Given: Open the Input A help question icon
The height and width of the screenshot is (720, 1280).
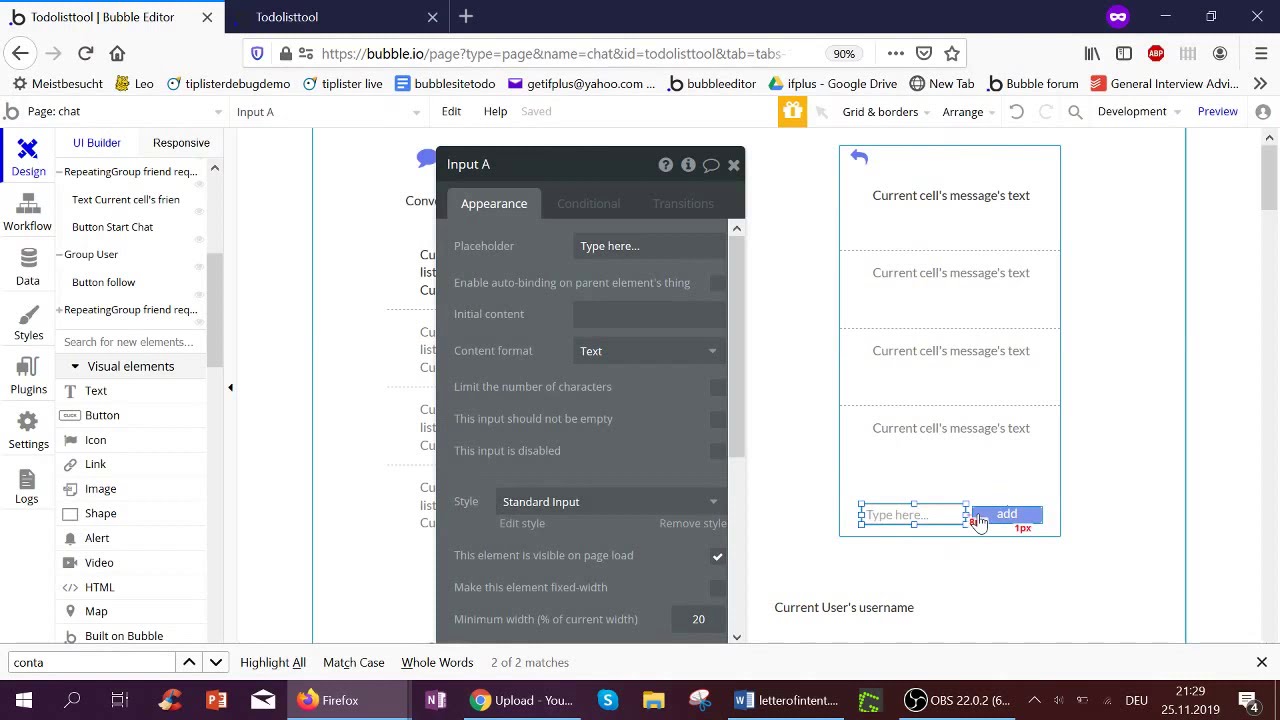Looking at the screenshot, I should [666, 165].
